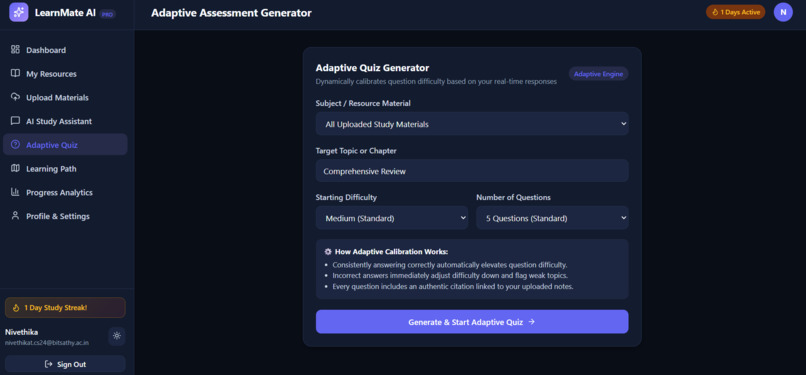Click the Adaptive Assessment Generator page title

[x=231, y=13]
